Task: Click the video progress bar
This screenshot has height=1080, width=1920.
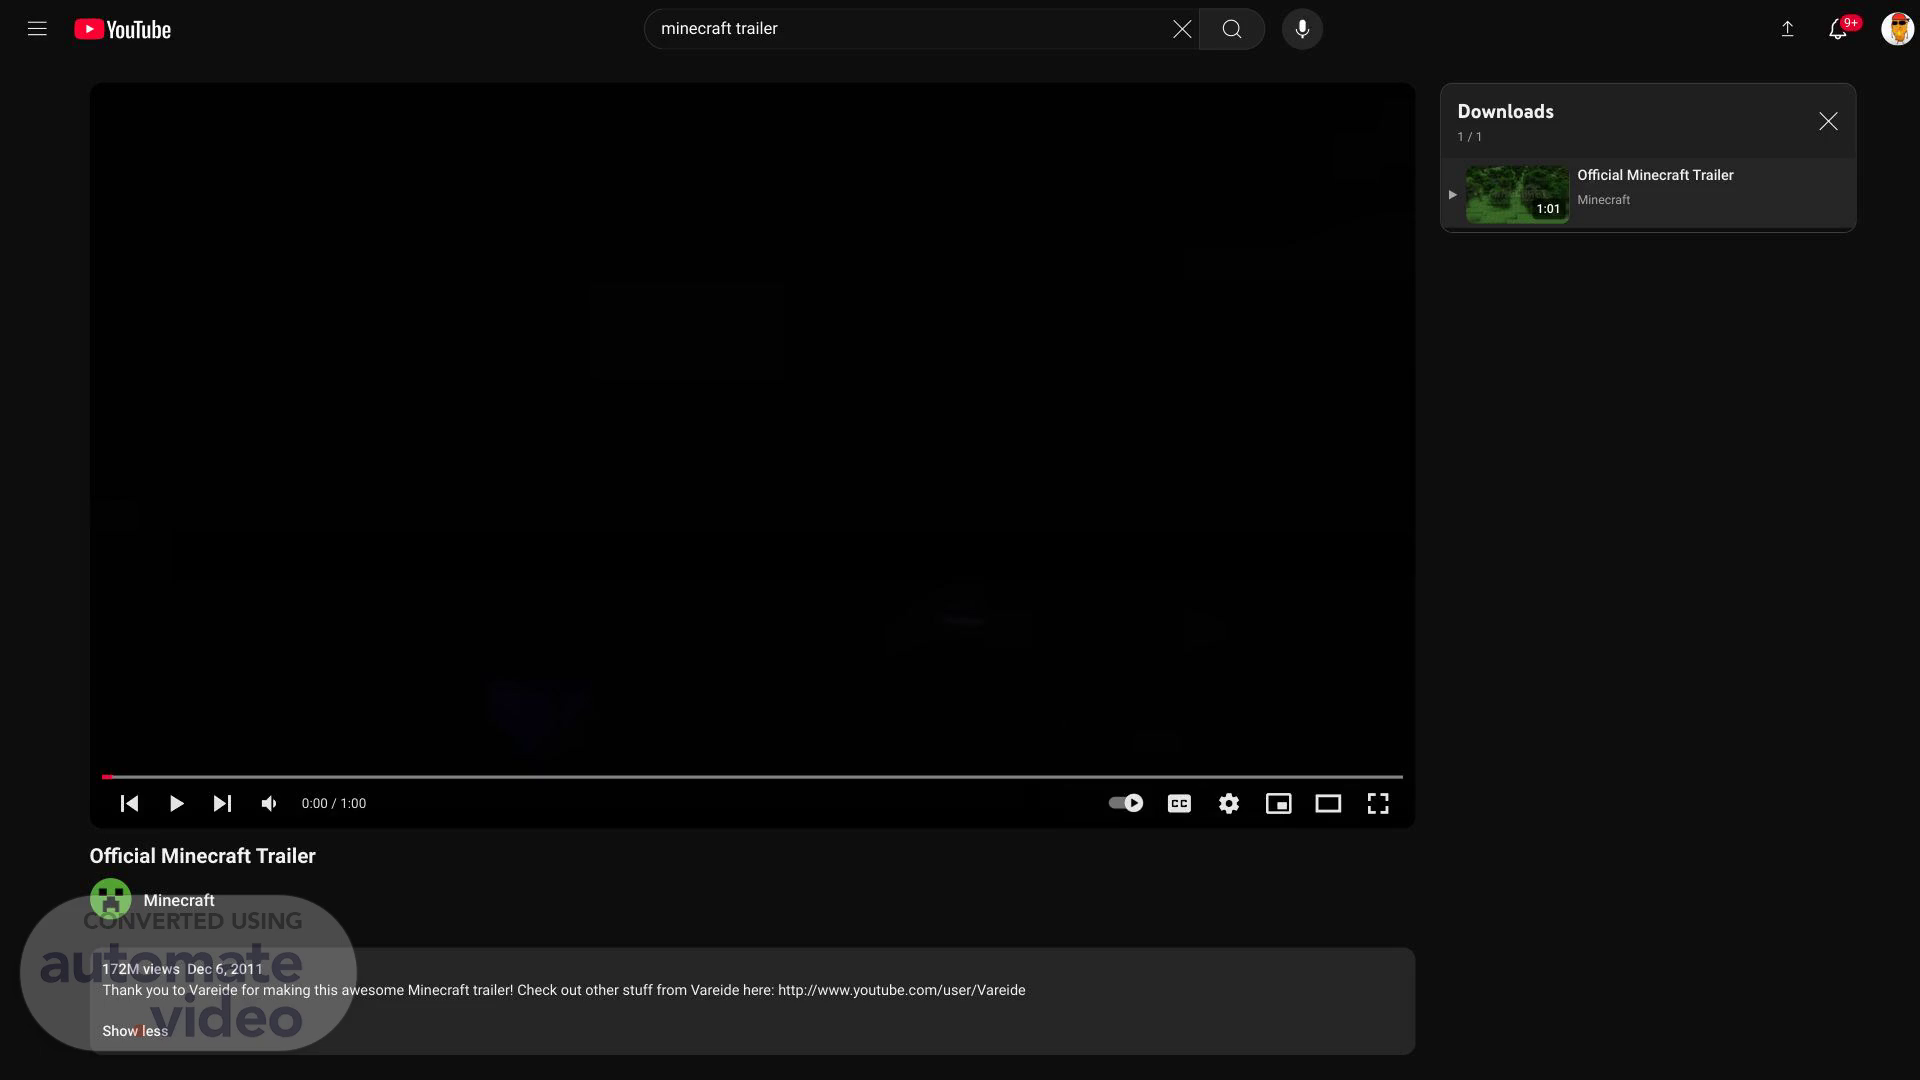Action: point(750,776)
